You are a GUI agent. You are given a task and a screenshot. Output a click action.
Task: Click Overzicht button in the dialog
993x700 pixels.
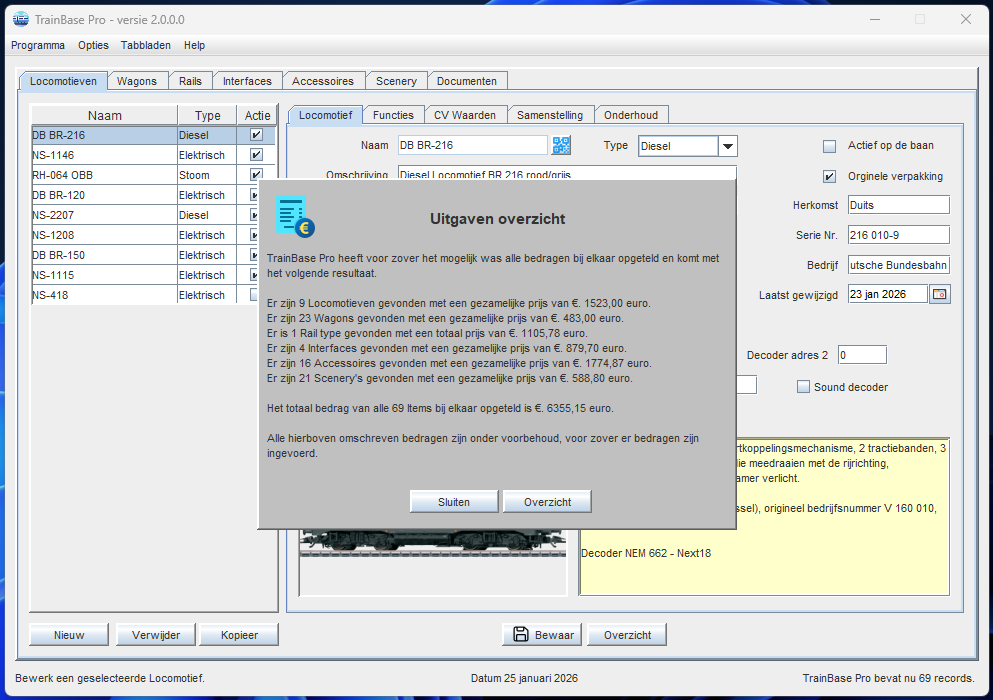(x=547, y=502)
